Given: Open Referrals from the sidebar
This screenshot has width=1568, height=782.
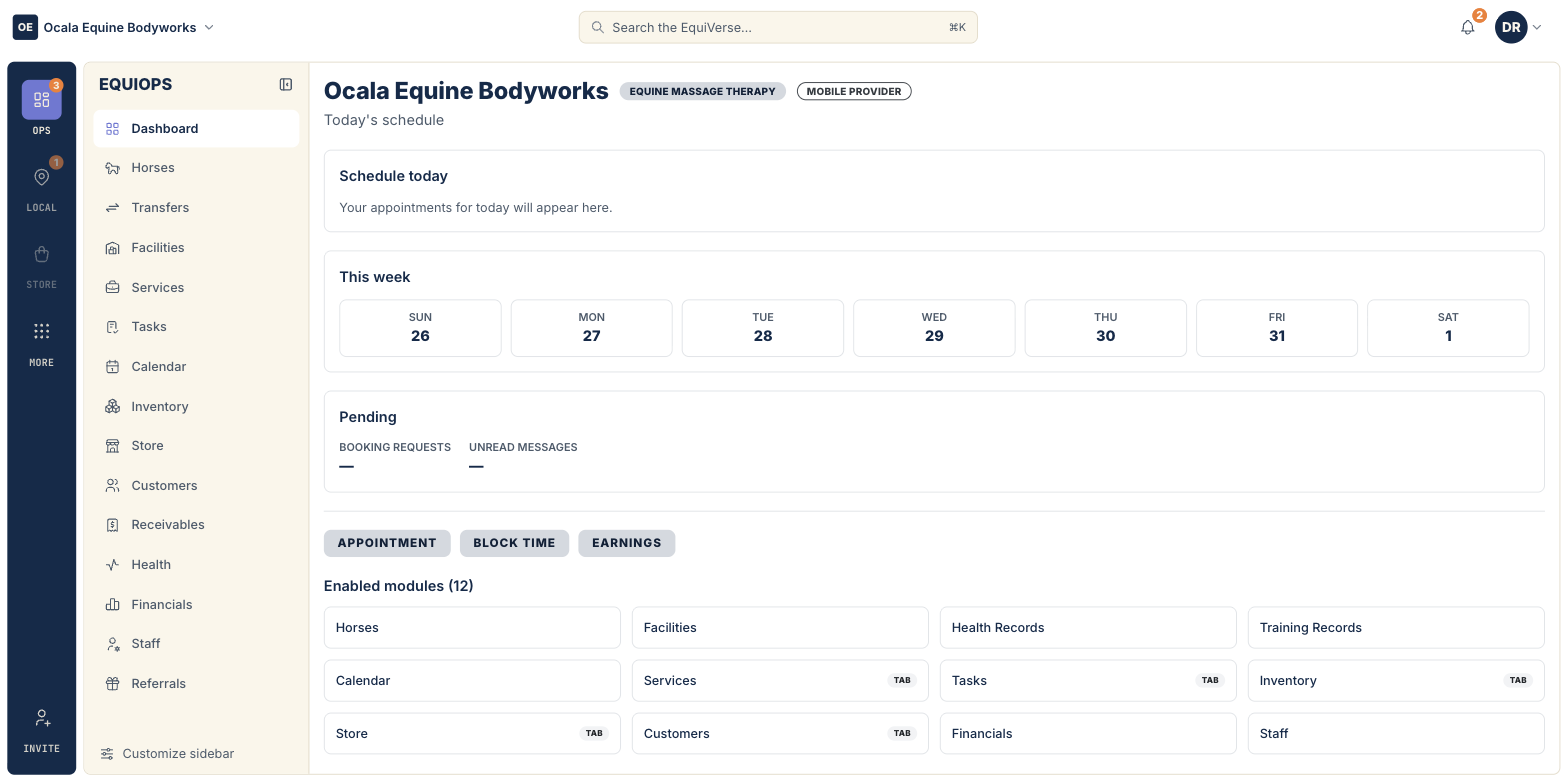Looking at the screenshot, I should pos(196,684).
